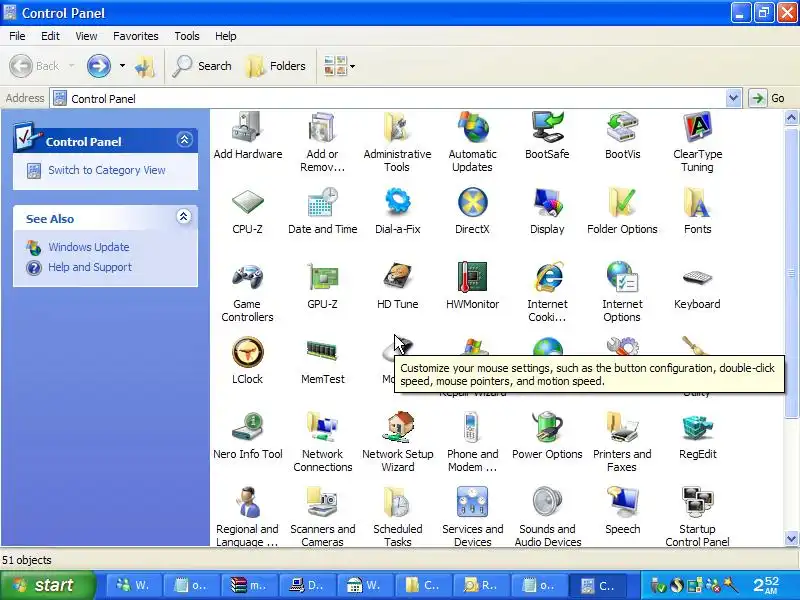
Task: Launch the HD Tune icon
Action: coord(397,286)
